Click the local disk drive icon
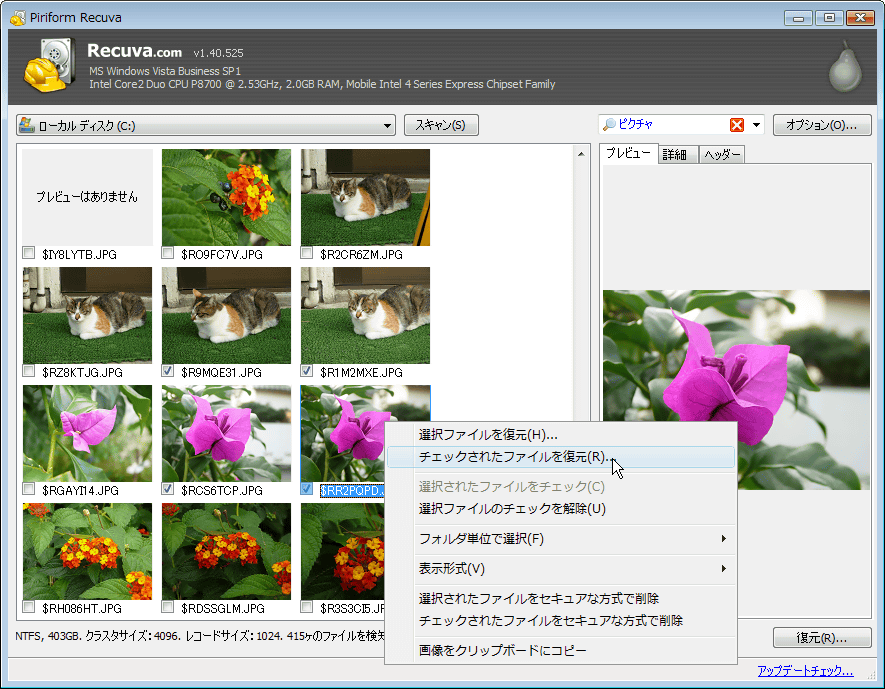 26,125
